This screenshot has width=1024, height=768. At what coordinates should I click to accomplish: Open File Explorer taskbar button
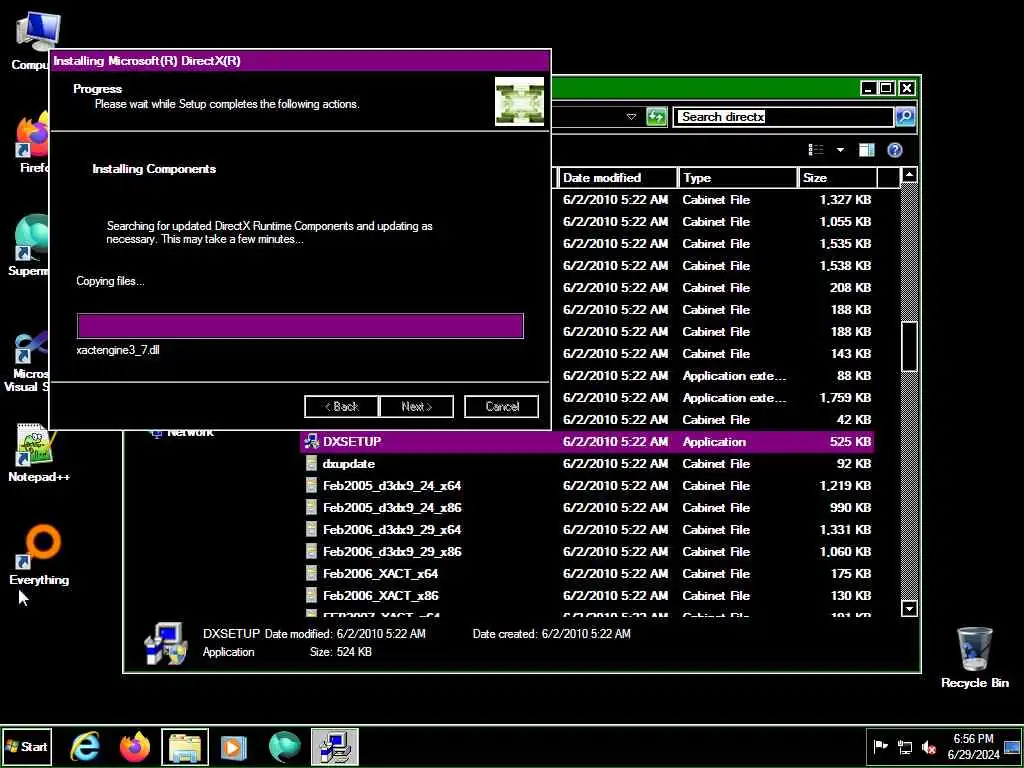[185, 747]
